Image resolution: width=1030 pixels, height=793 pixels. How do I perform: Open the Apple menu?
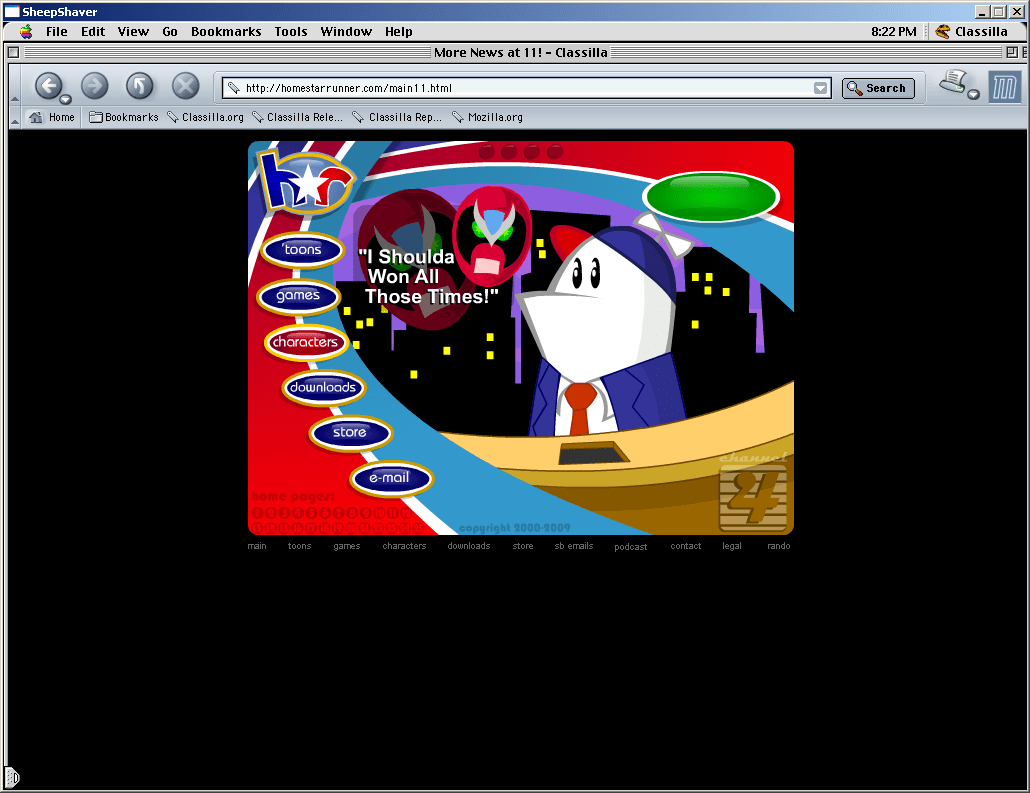26,32
